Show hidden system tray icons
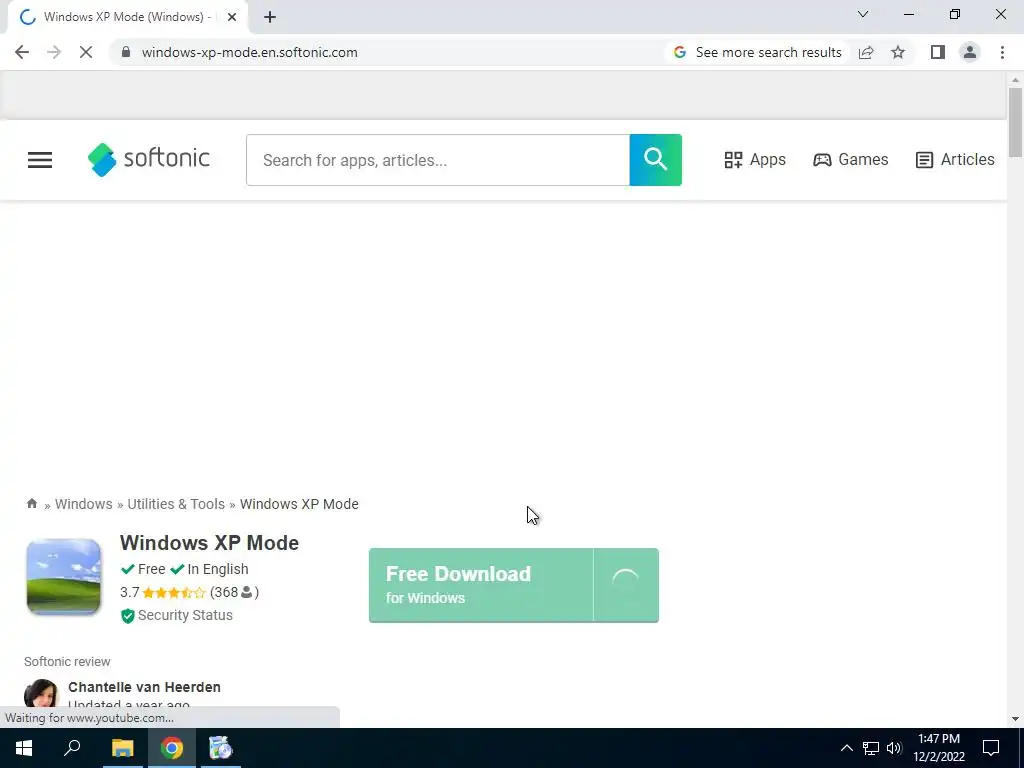1024x768 pixels. point(846,748)
